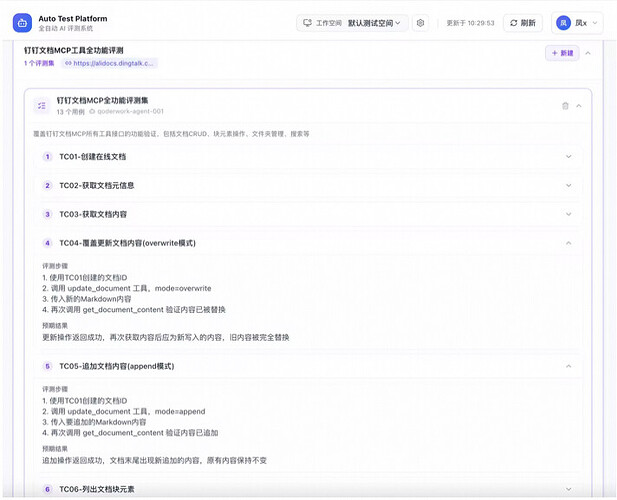Click expected result 原有内容保持不变
The image size is (617, 500).
[237, 461]
